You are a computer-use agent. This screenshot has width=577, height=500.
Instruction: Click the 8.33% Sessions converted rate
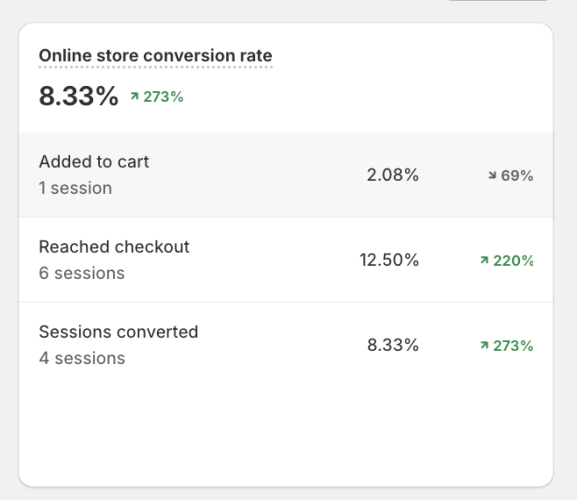point(393,345)
